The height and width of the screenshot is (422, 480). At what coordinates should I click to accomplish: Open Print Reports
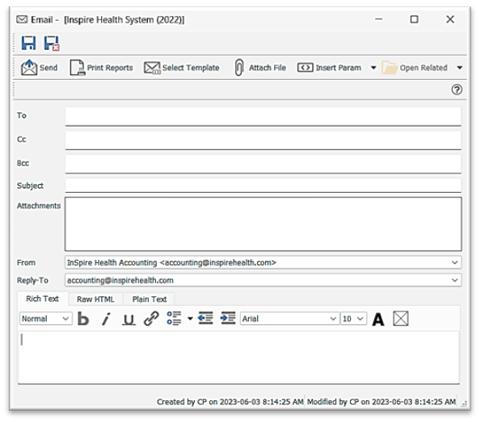coord(101,68)
